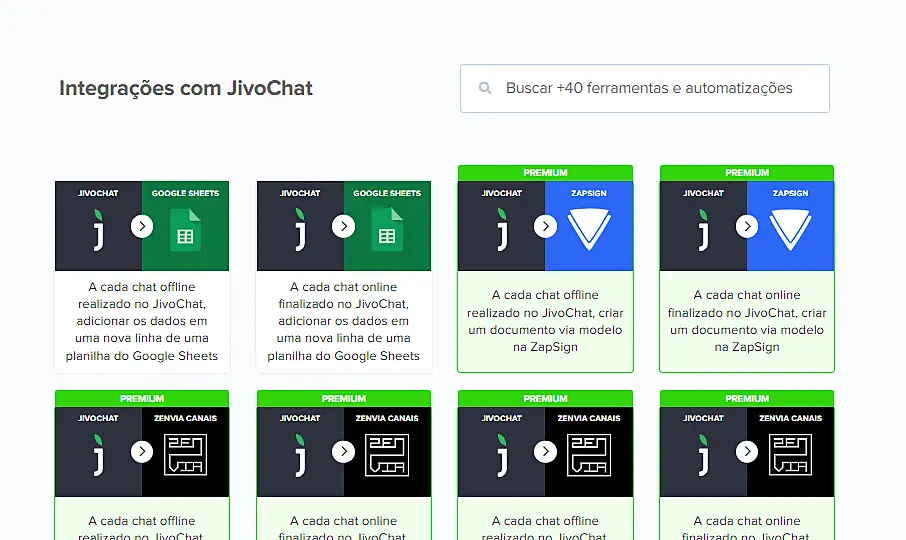Open offline chat ZapSign document description
Screen dimensions: 906x540
[x=545, y=321]
